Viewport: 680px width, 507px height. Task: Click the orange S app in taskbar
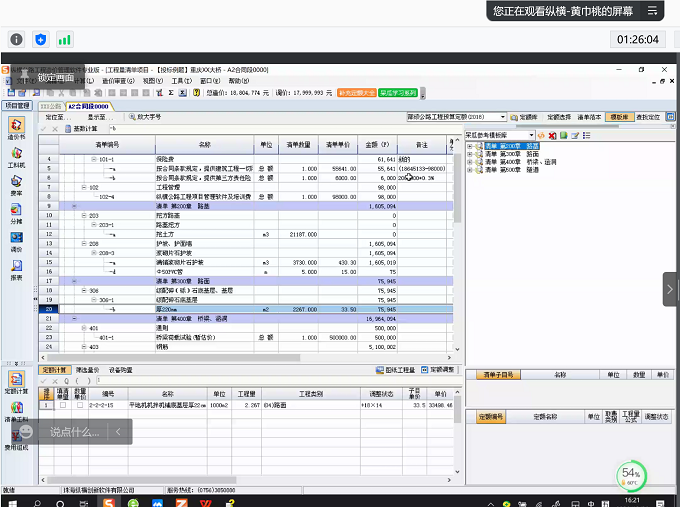[x=109, y=502]
